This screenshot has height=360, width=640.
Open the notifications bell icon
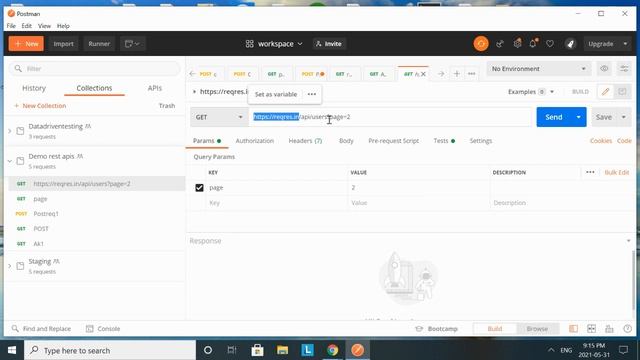pos(533,43)
